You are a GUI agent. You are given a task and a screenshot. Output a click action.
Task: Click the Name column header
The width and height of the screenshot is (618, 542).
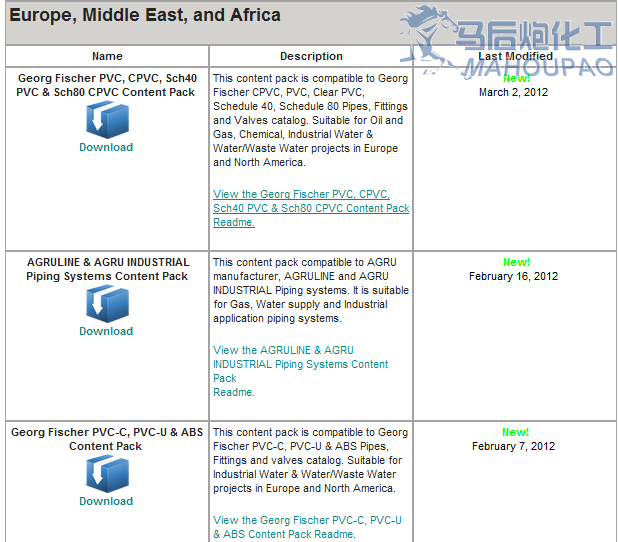click(x=107, y=56)
